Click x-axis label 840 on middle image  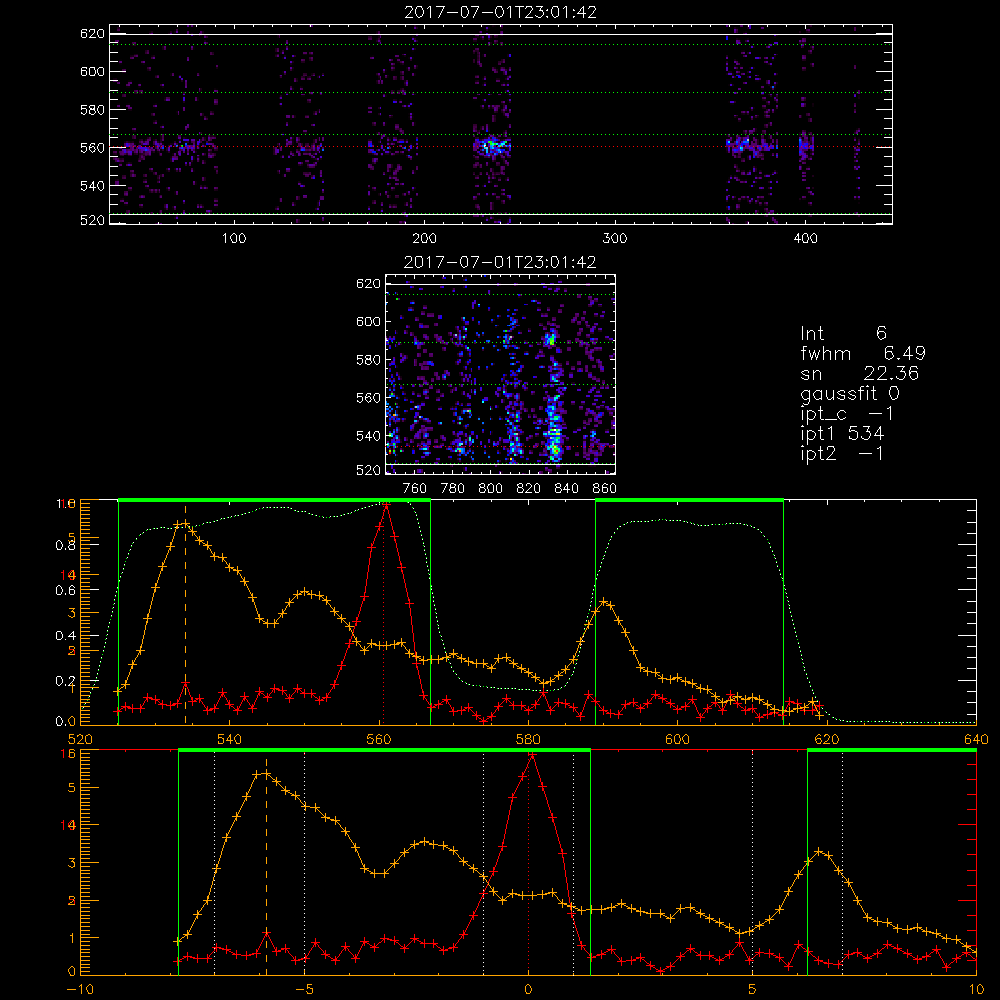pyautogui.click(x=566, y=489)
